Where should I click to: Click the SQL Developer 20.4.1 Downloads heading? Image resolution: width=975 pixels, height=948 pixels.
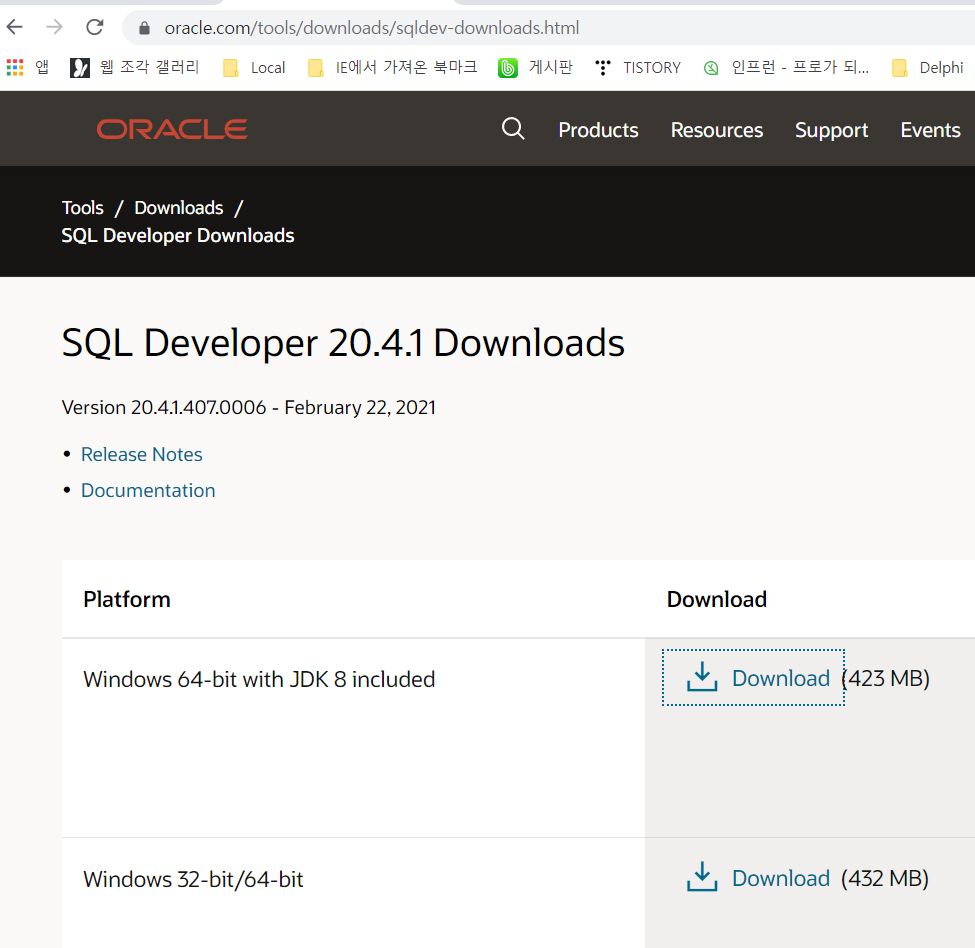(343, 343)
